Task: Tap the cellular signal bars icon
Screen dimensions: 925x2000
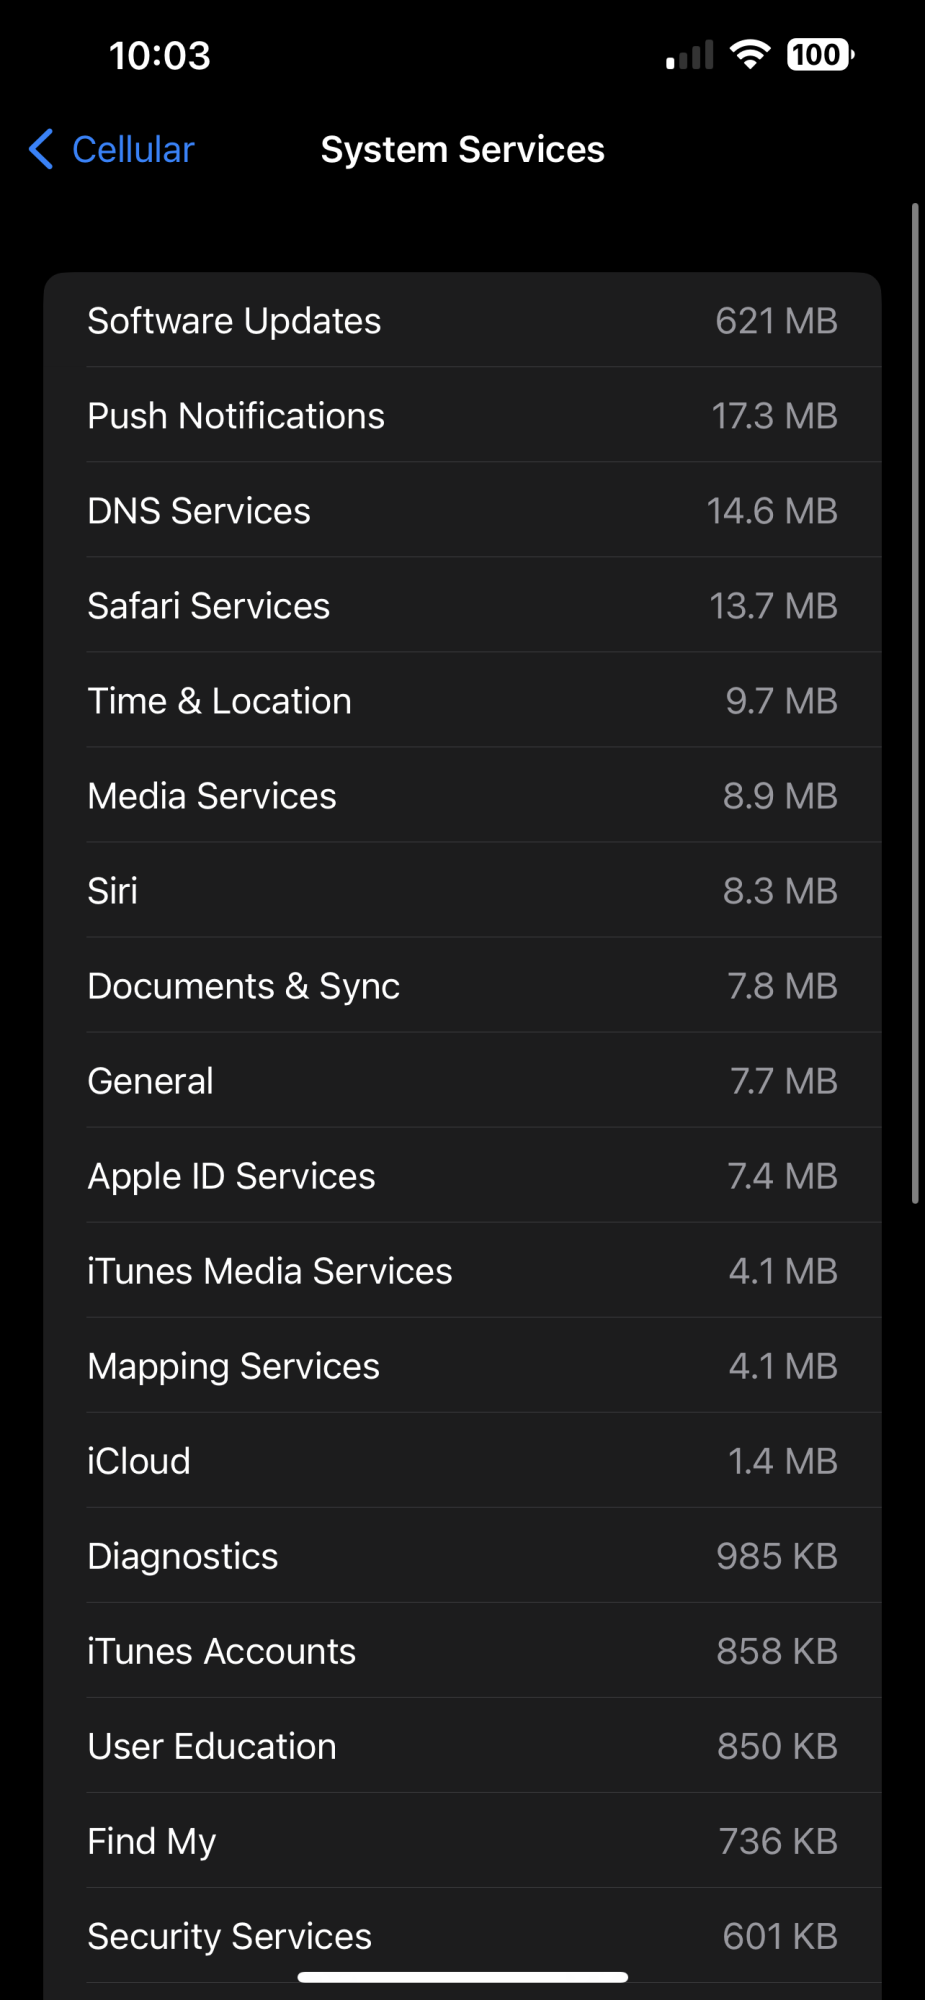Action: pos(690,55)
